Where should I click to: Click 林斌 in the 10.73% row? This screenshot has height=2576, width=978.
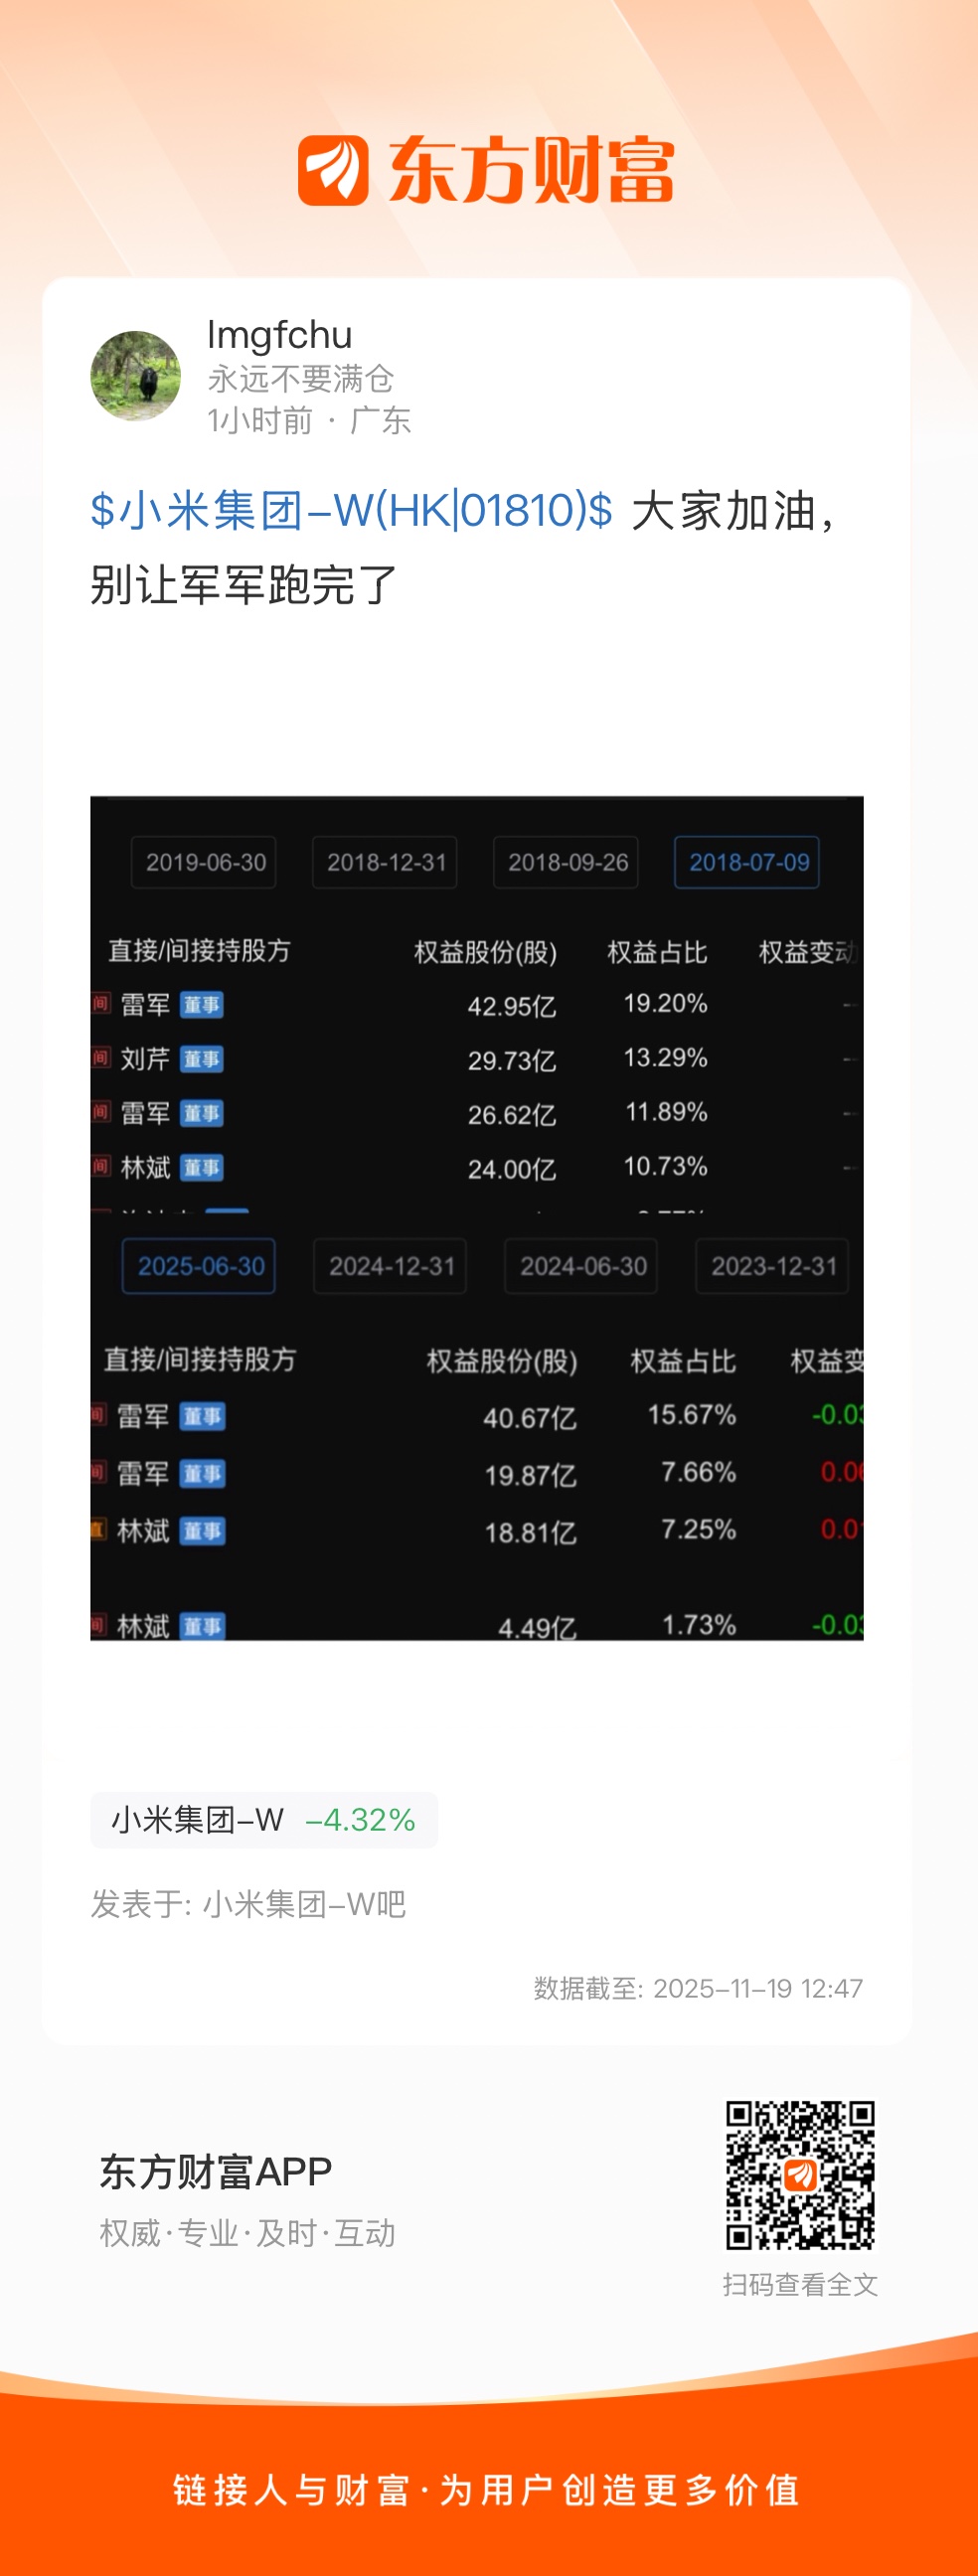(145, 1167)
